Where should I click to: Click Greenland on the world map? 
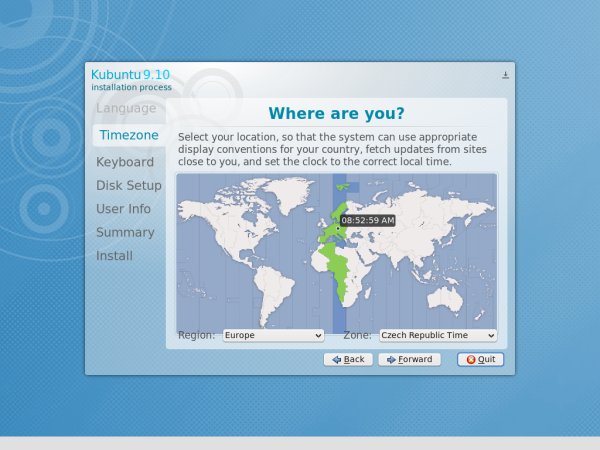pyautogui.click(x=291, y=193)
